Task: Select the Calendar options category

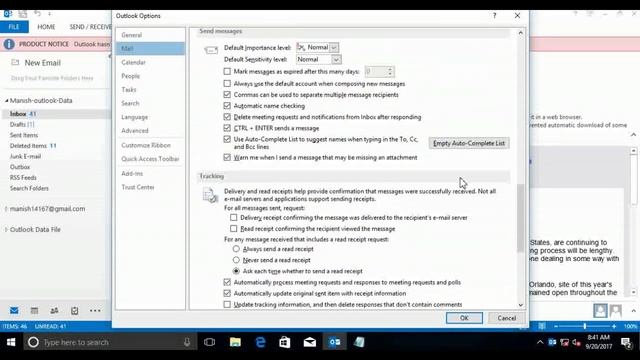Action: tap(150, 62)
